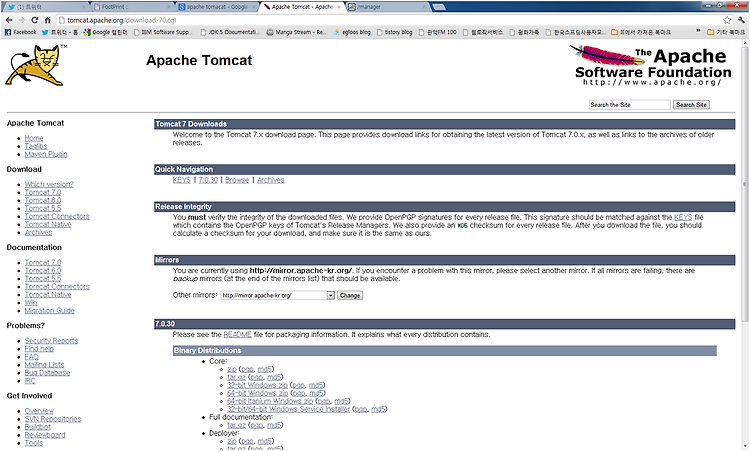This screenshot has height=451, width=750.
Task: Open the Bug Database link
Action: [x=47, y=373]
